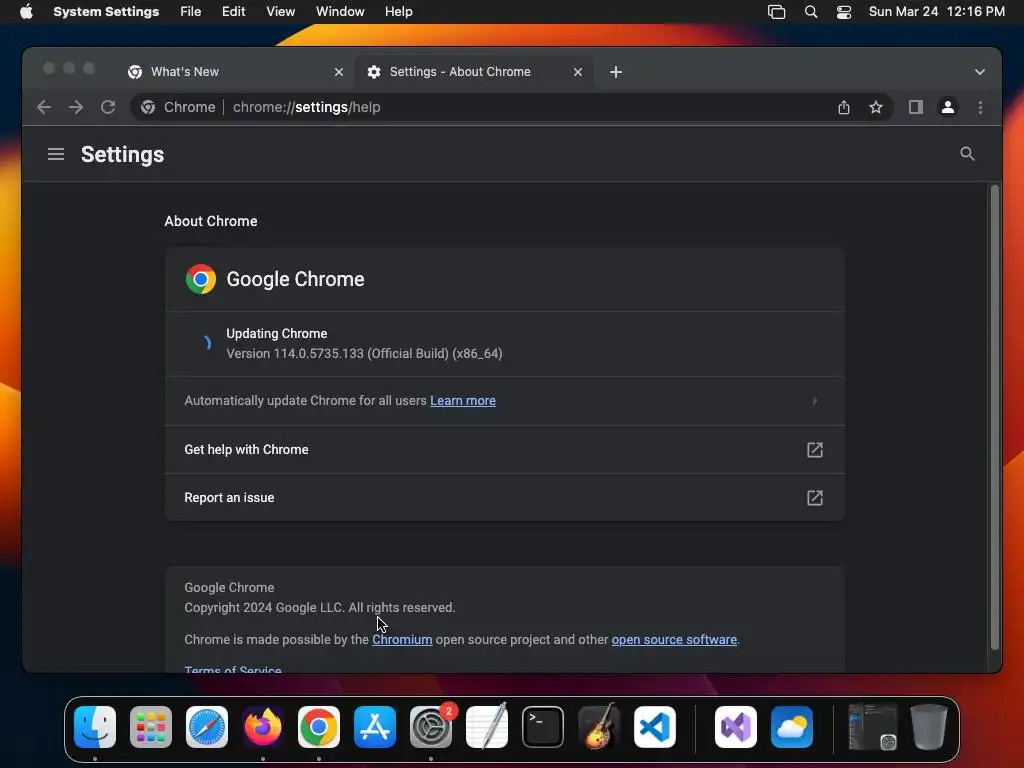Click the Stage Manager menu bar icon
The image size is (1024, 768).
pyautogui.click(x=776, y=12)
